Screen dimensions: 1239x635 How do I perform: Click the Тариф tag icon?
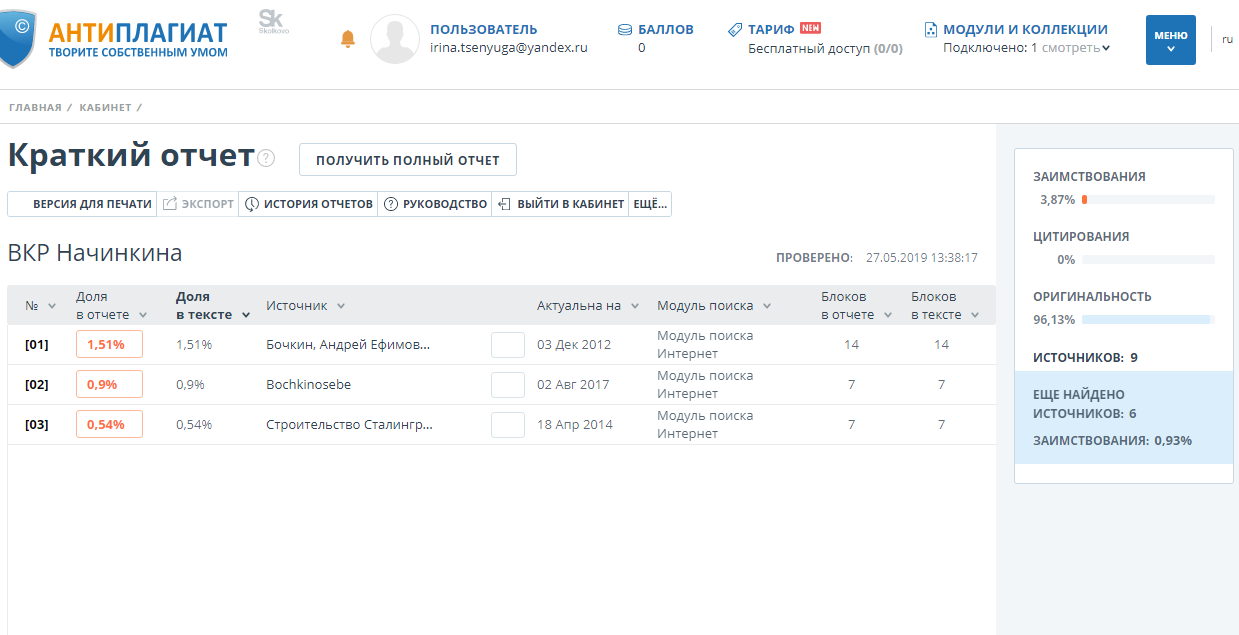tap(735, 30)
